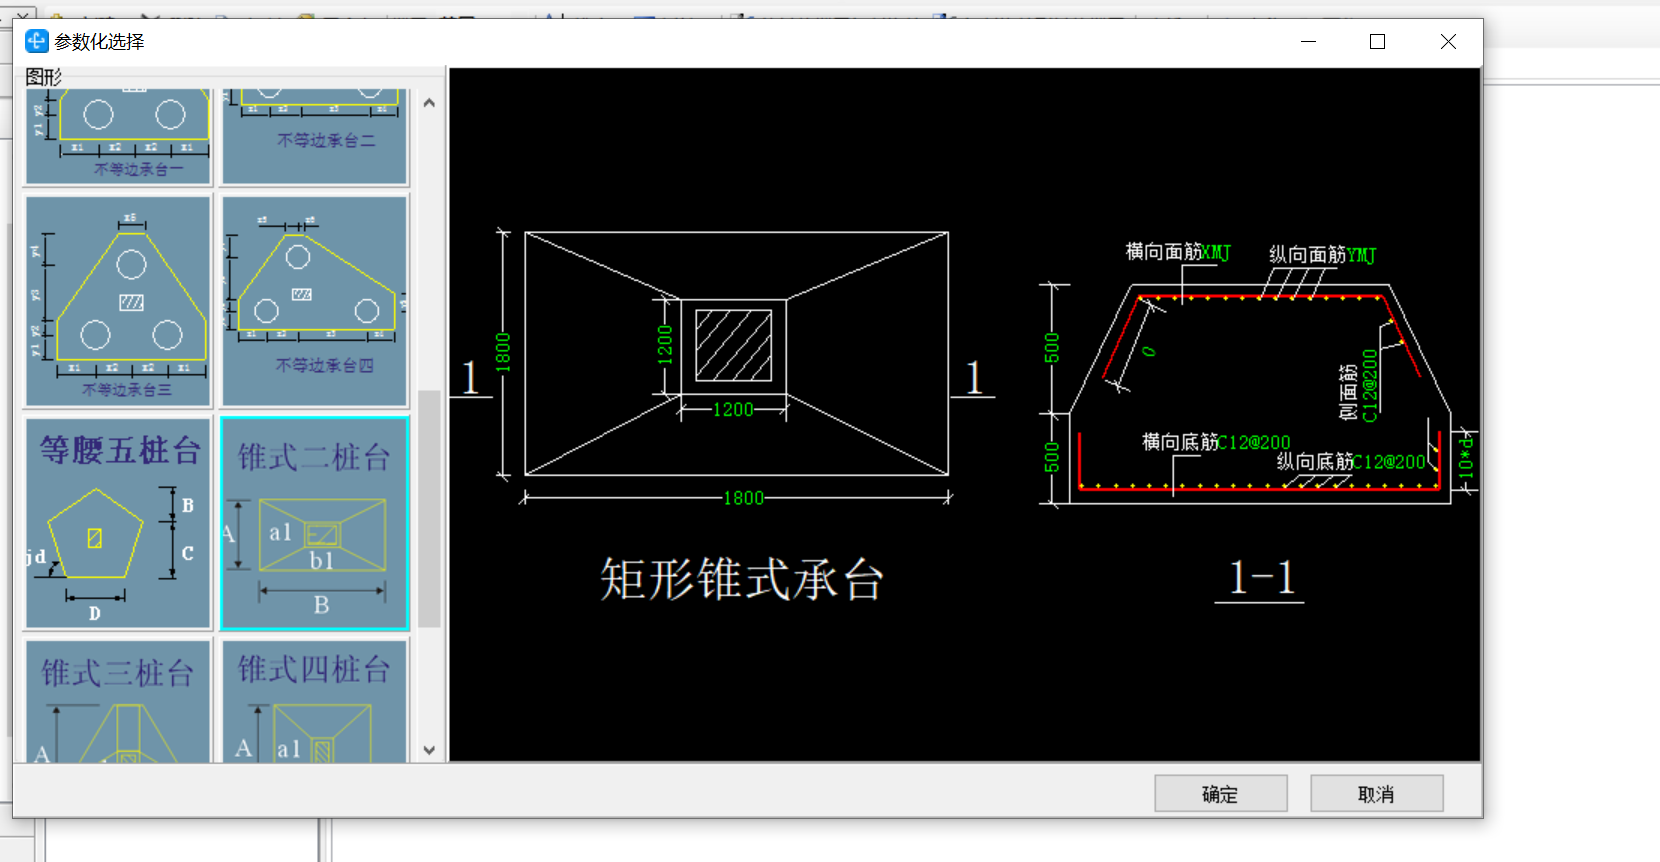The width and height of the screenshot is (1660, 862).
Task: Click the 1-1 section title
Action: tap(1261, 577)
